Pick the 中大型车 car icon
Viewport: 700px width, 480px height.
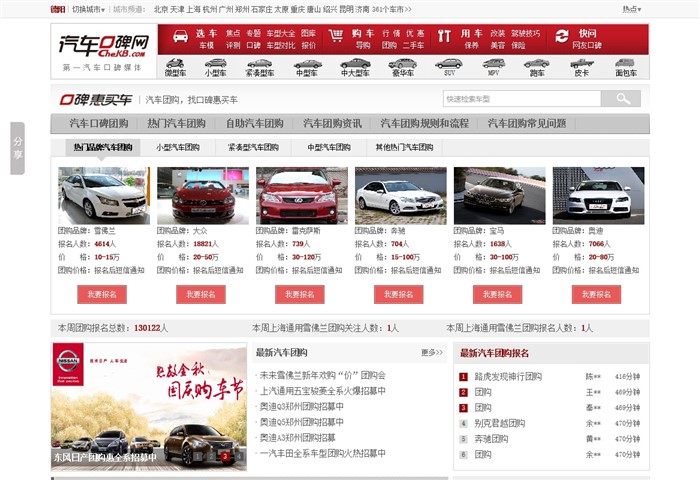355,63
